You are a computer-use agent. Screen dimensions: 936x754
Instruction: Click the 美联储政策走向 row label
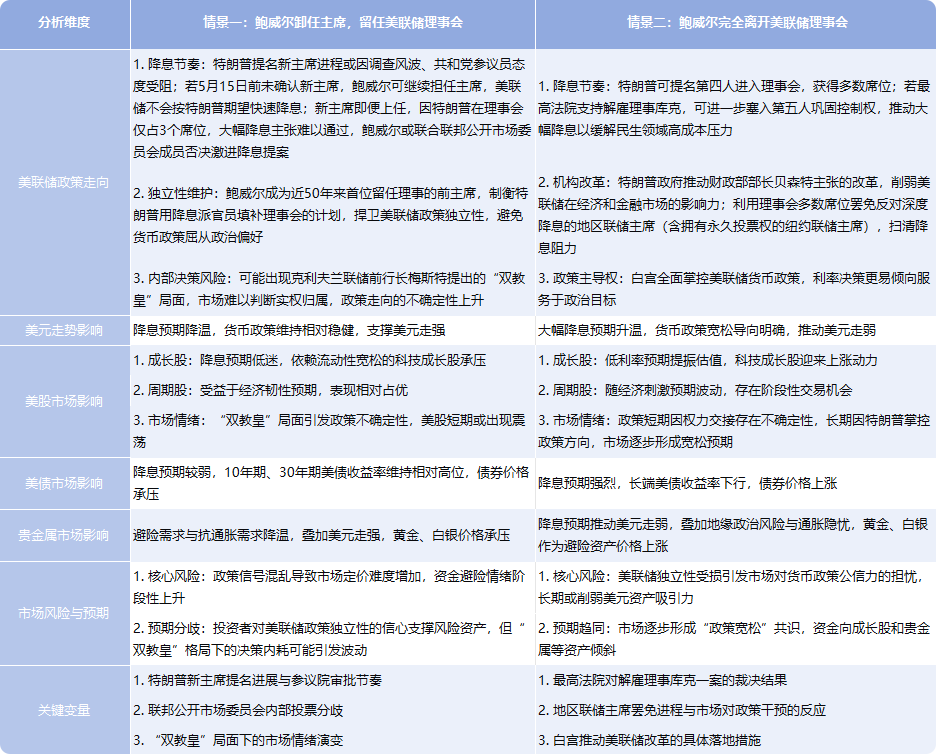coord(64,183)
